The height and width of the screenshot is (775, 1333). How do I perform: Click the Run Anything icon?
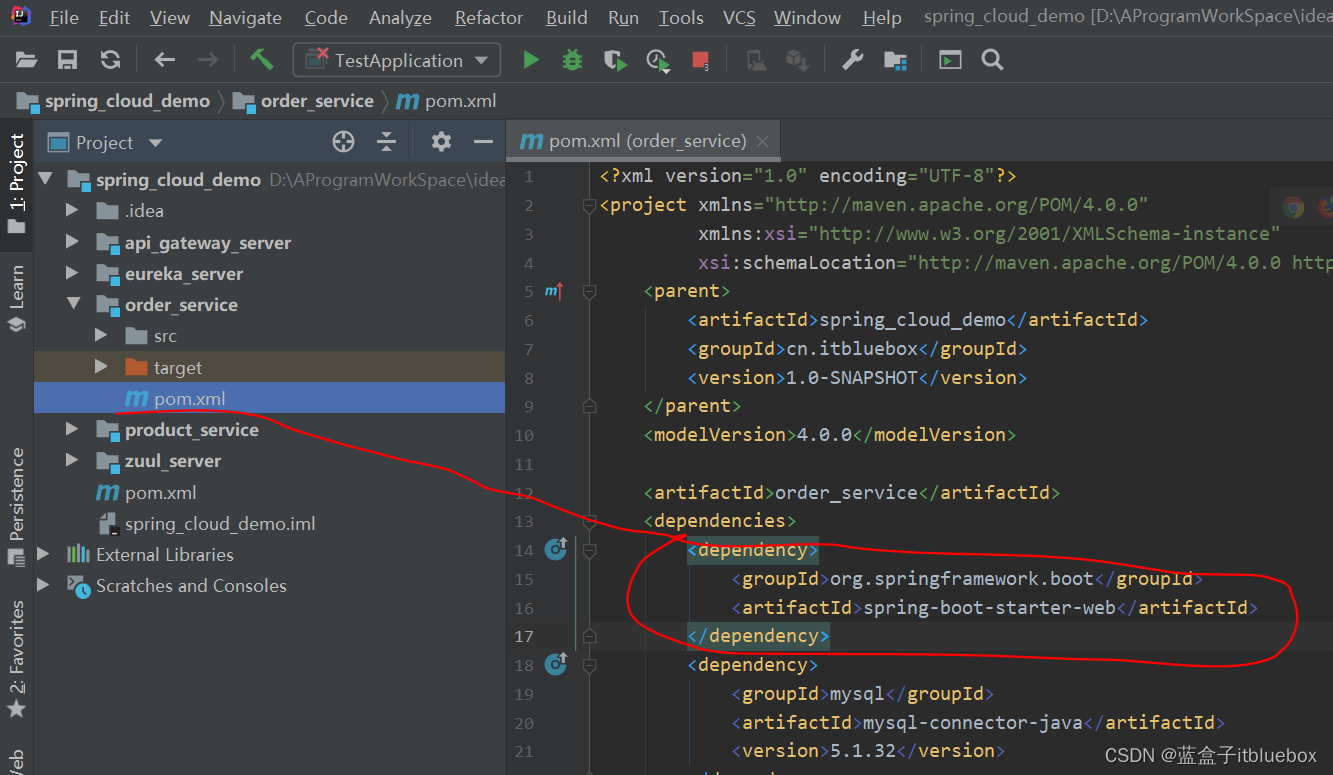[x=950, y=60]
